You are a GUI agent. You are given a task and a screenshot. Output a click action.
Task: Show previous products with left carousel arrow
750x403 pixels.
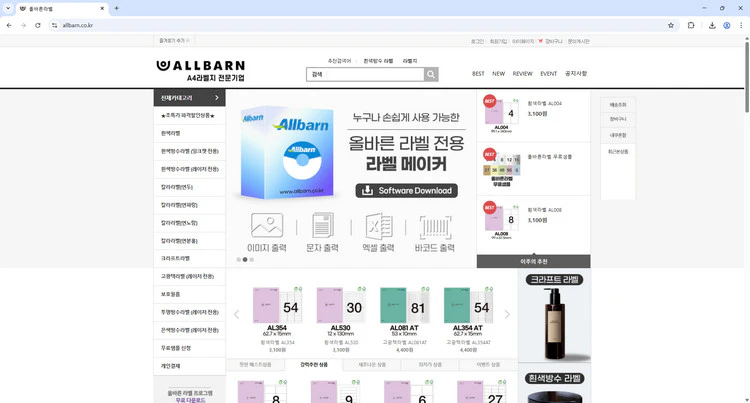[237, 314]
